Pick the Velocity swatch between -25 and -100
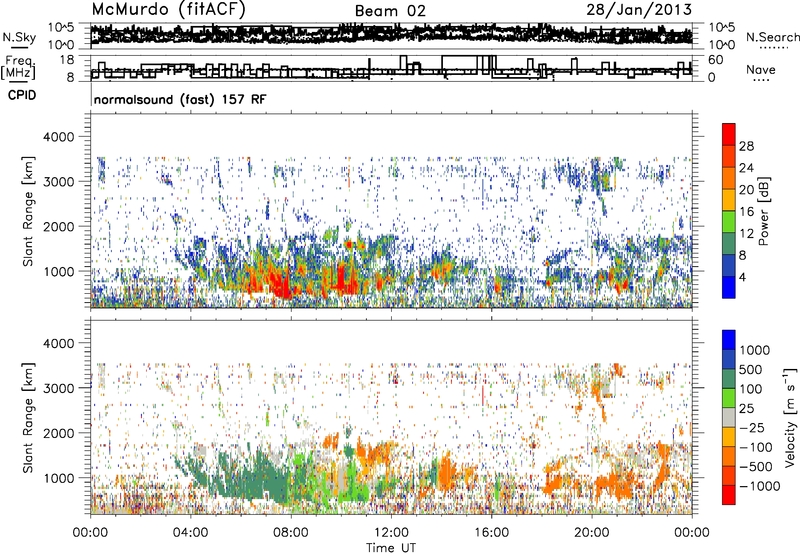The height and width of the screenshot is (554, 800). coord(729,437)
